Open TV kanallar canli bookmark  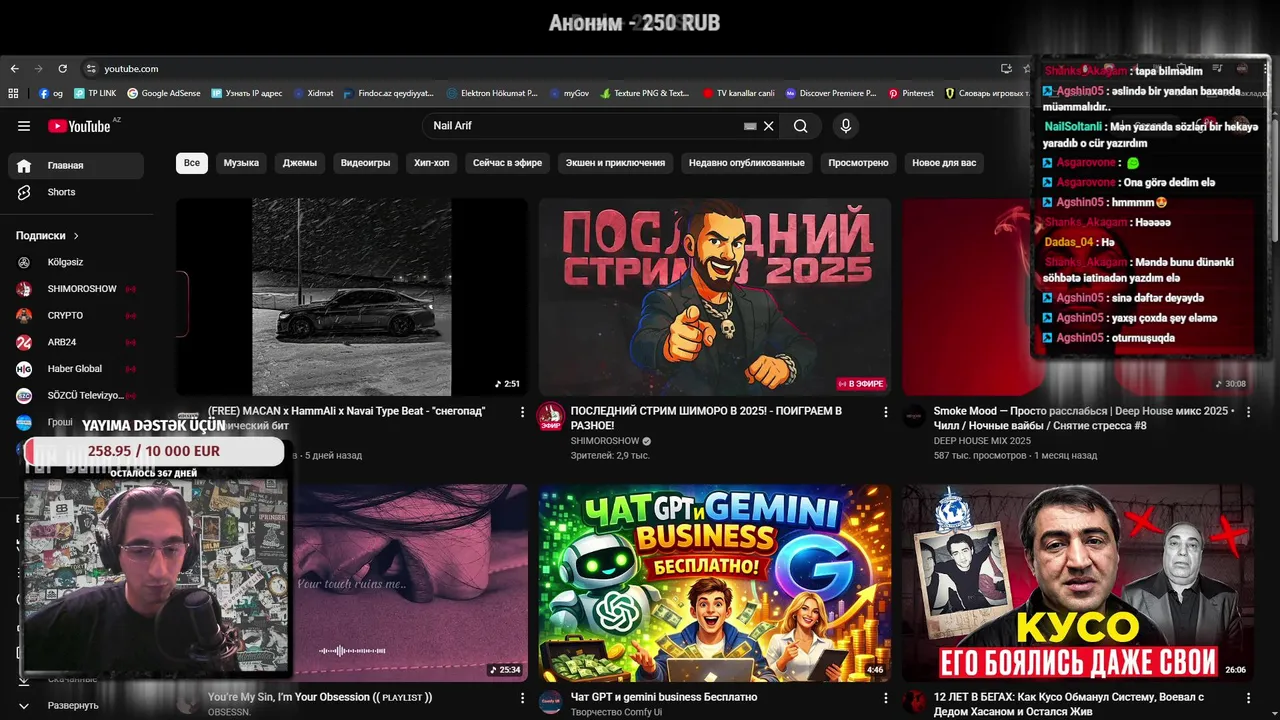pyautogui.click(x=739, y=93)
